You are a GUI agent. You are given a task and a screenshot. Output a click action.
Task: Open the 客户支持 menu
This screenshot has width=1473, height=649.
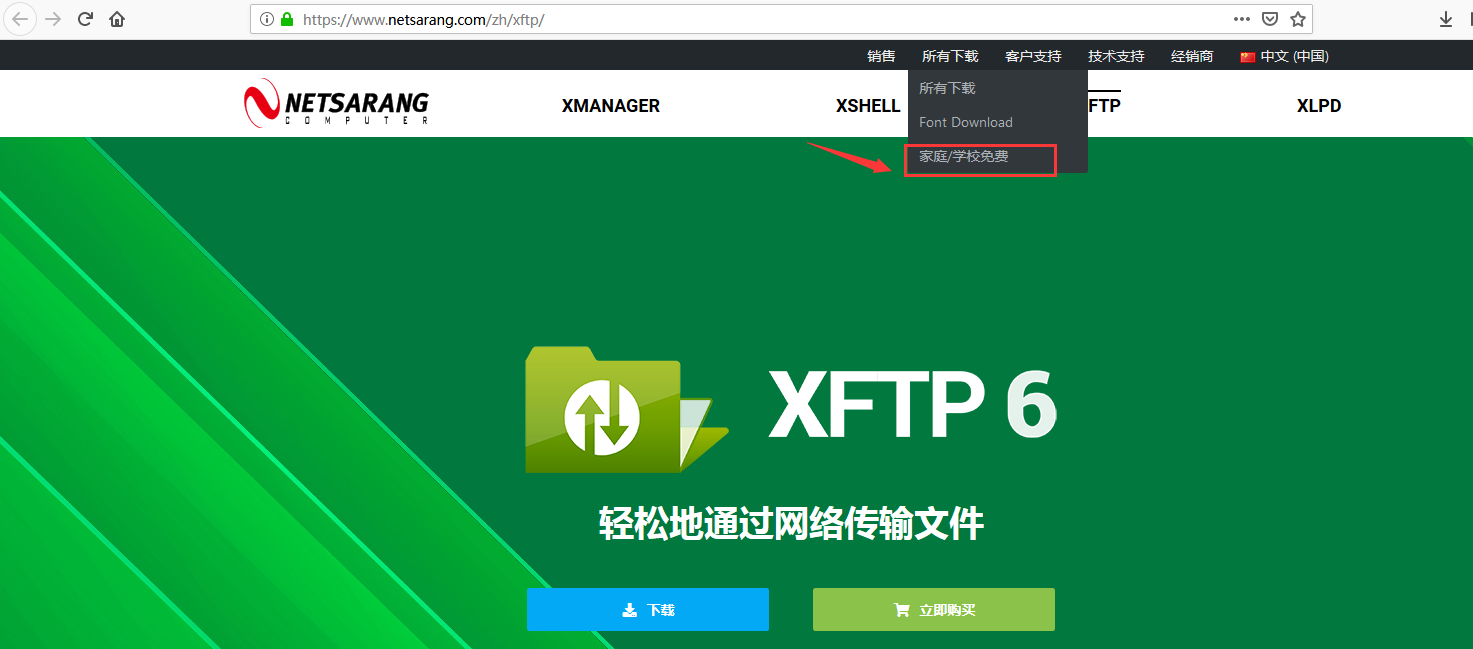pyautogui.click(x=1033, y=56)
